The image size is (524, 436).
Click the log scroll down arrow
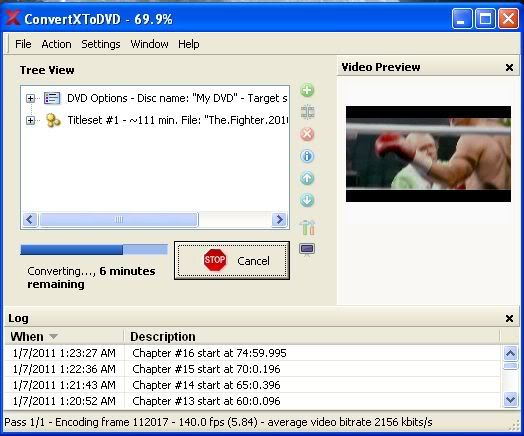pyautogui.click(x=510, y=400)
